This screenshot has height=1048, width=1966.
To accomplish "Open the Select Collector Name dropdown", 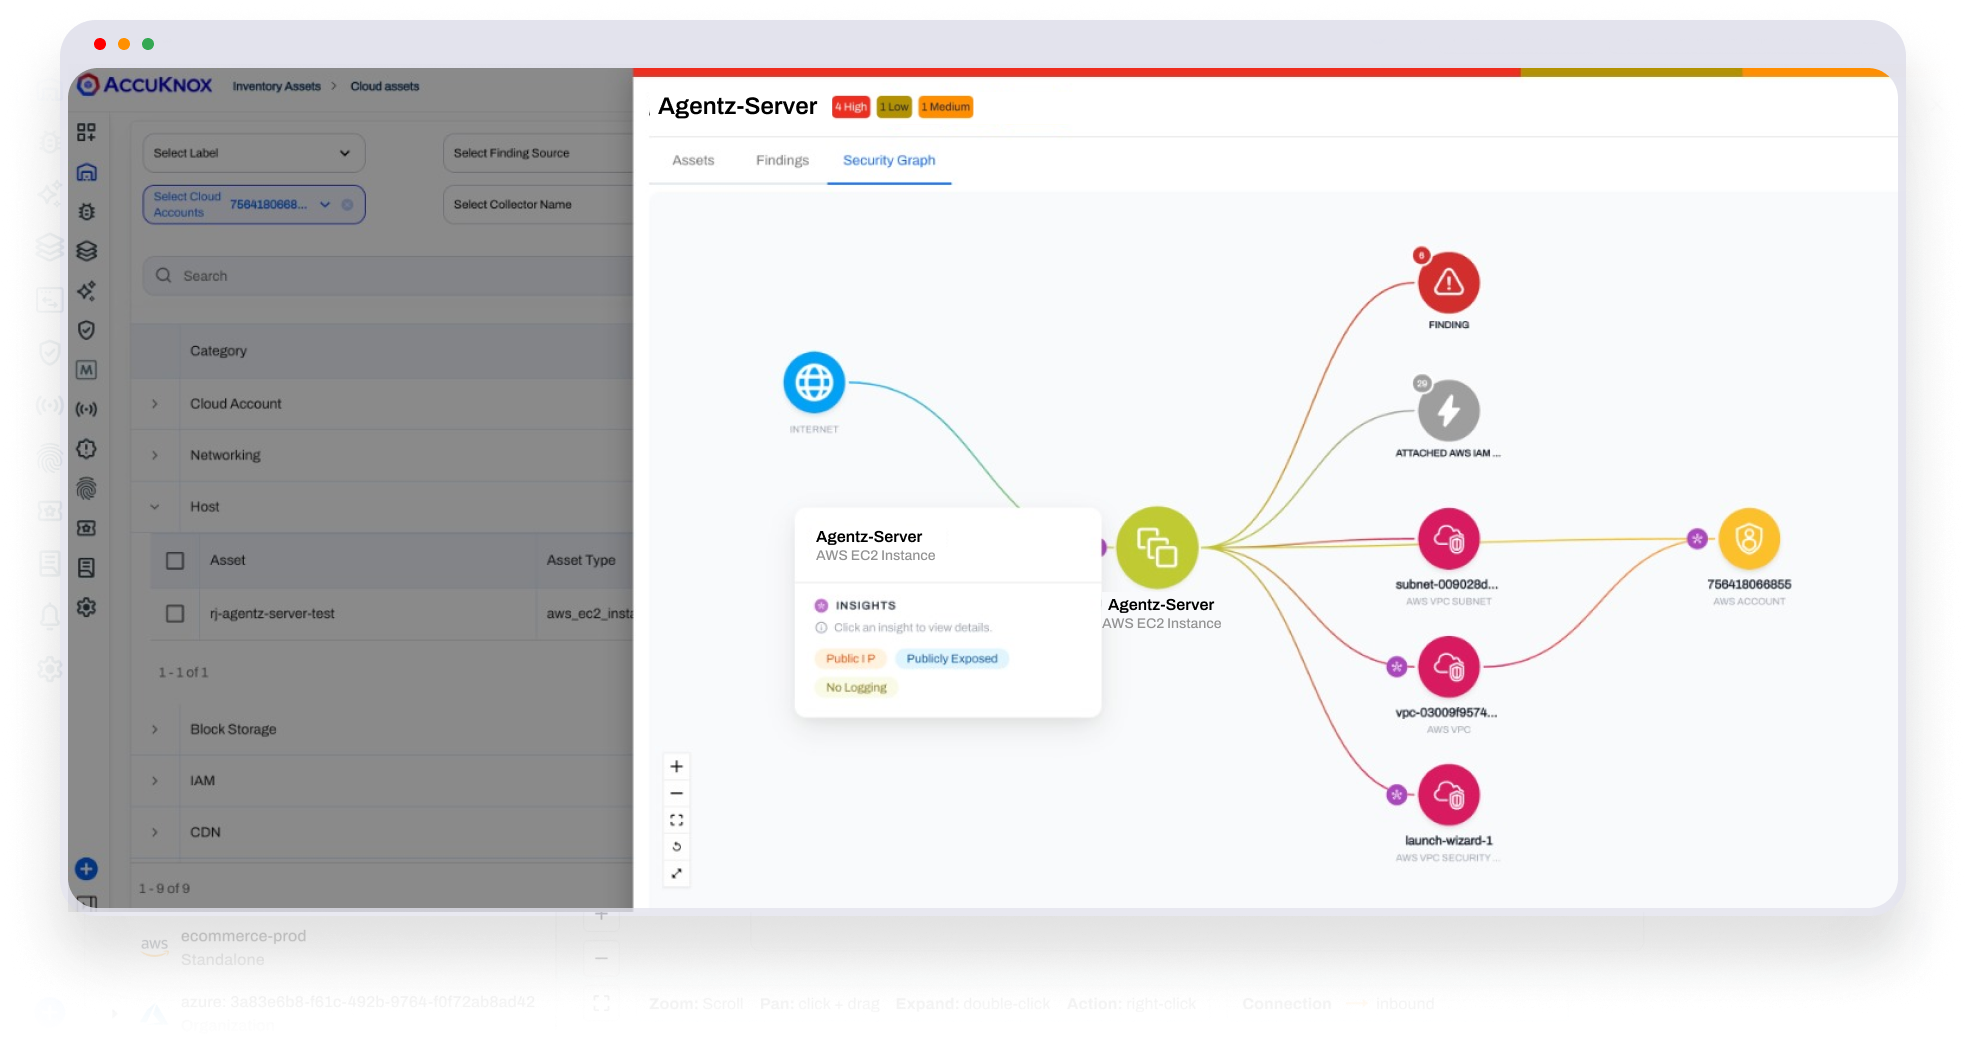I will click(x=538, y=205).
